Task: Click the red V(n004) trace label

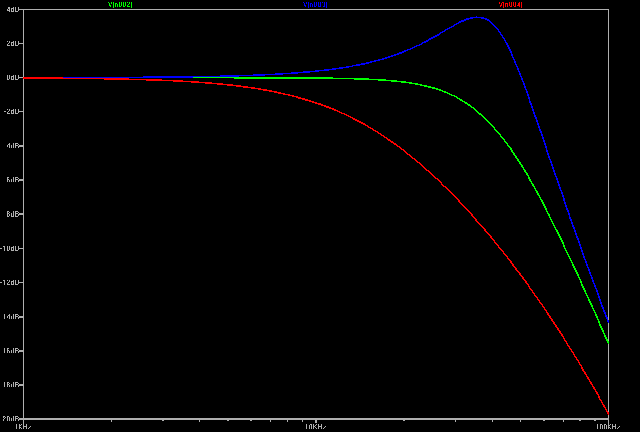Action: click(510, 4)
